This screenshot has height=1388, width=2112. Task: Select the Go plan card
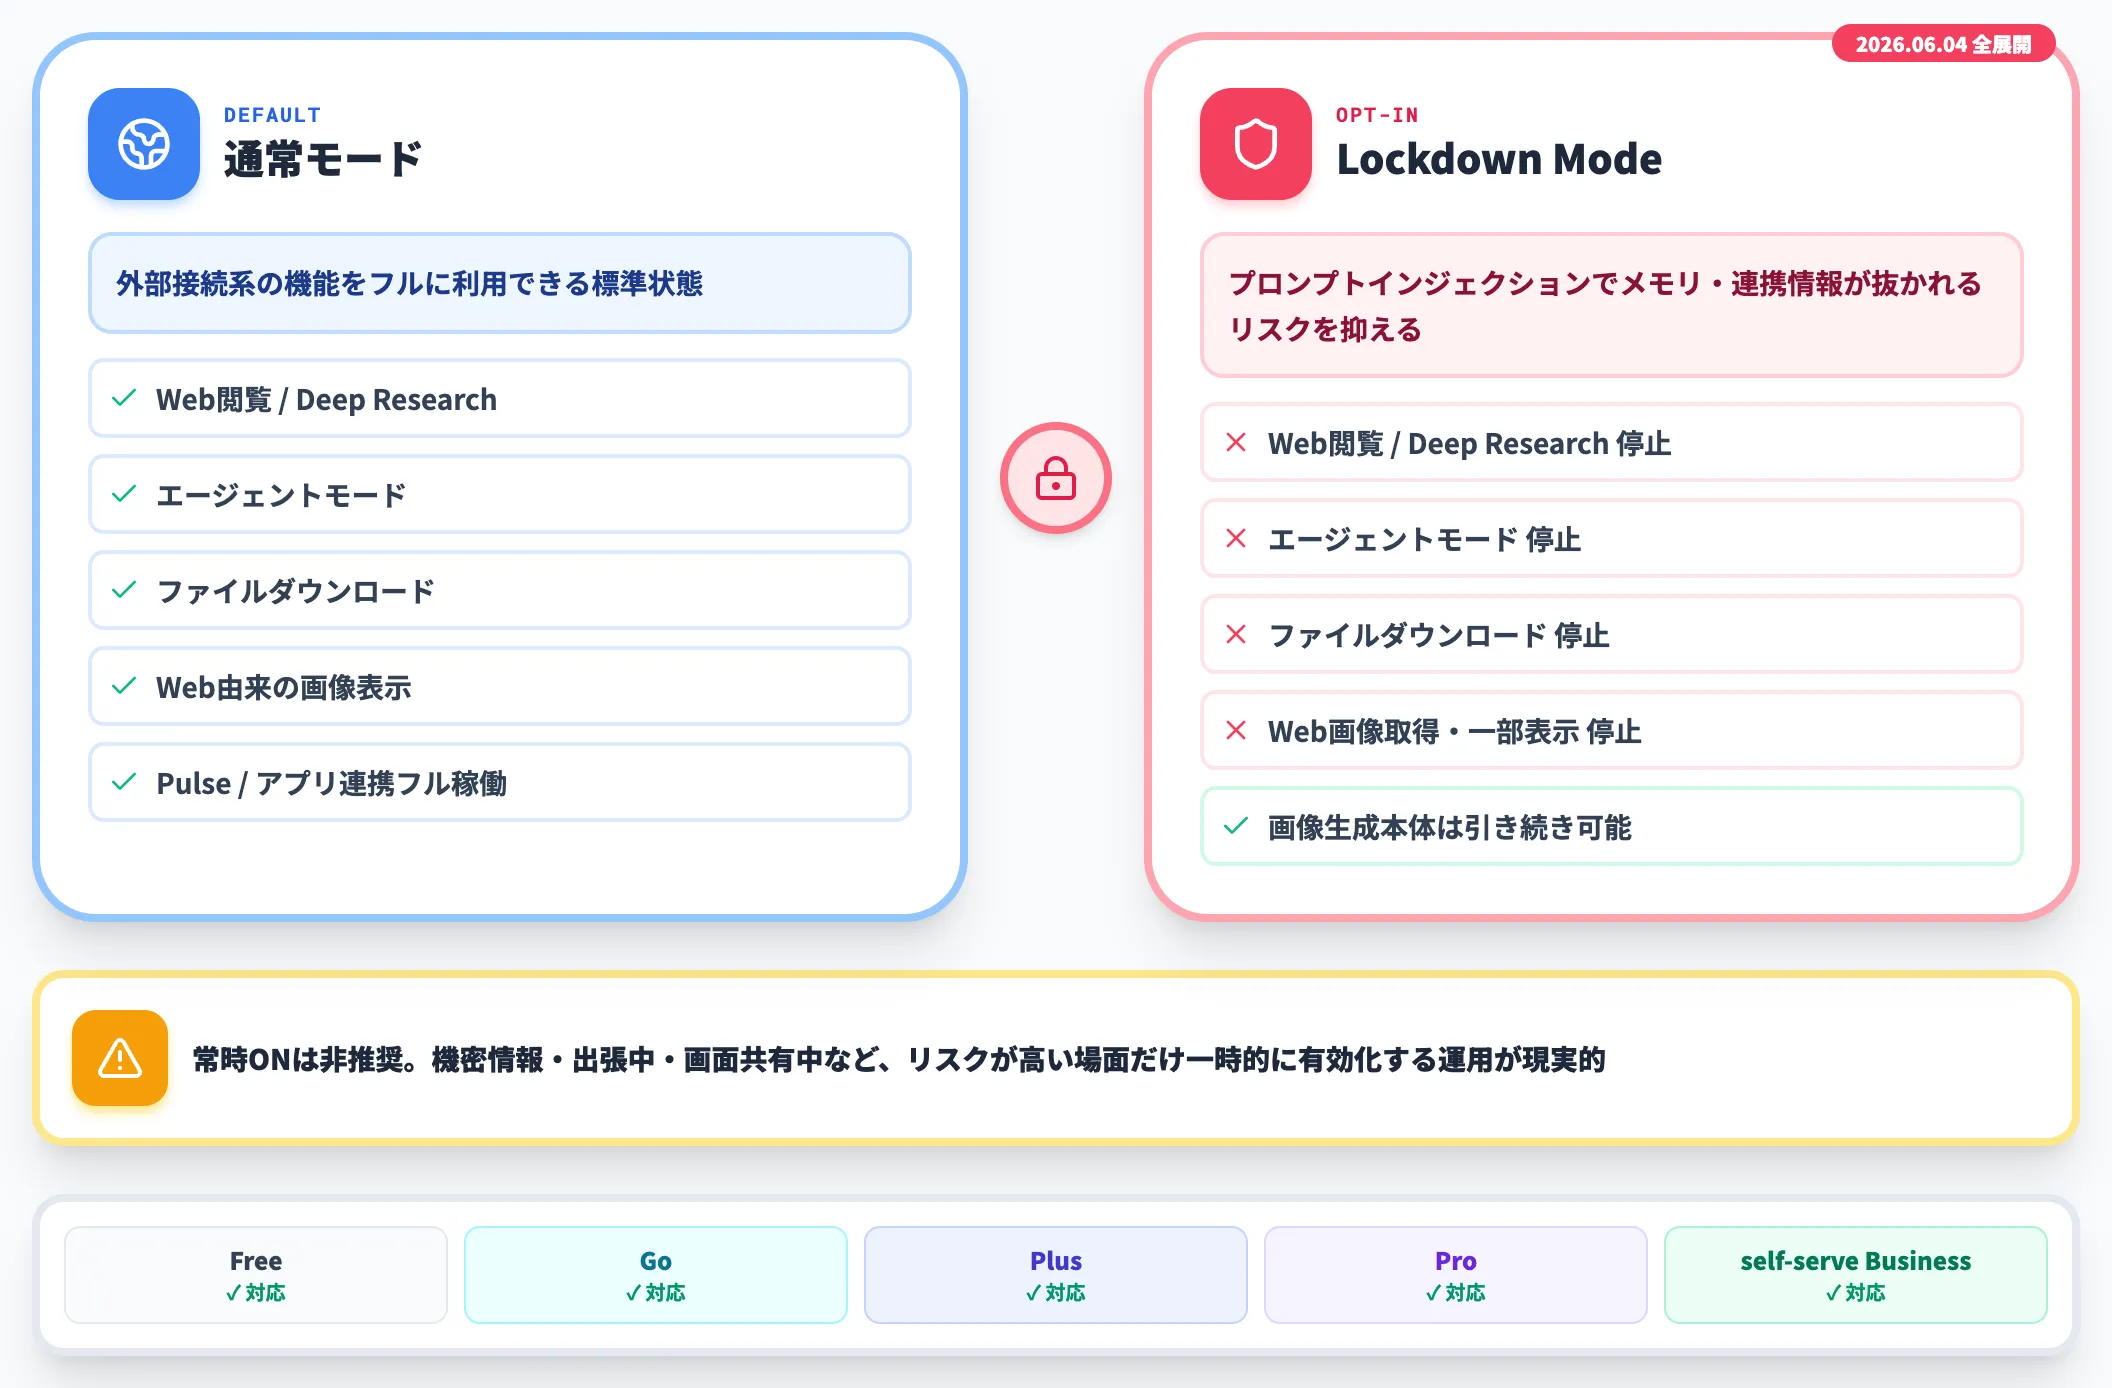click(656, 1275)
